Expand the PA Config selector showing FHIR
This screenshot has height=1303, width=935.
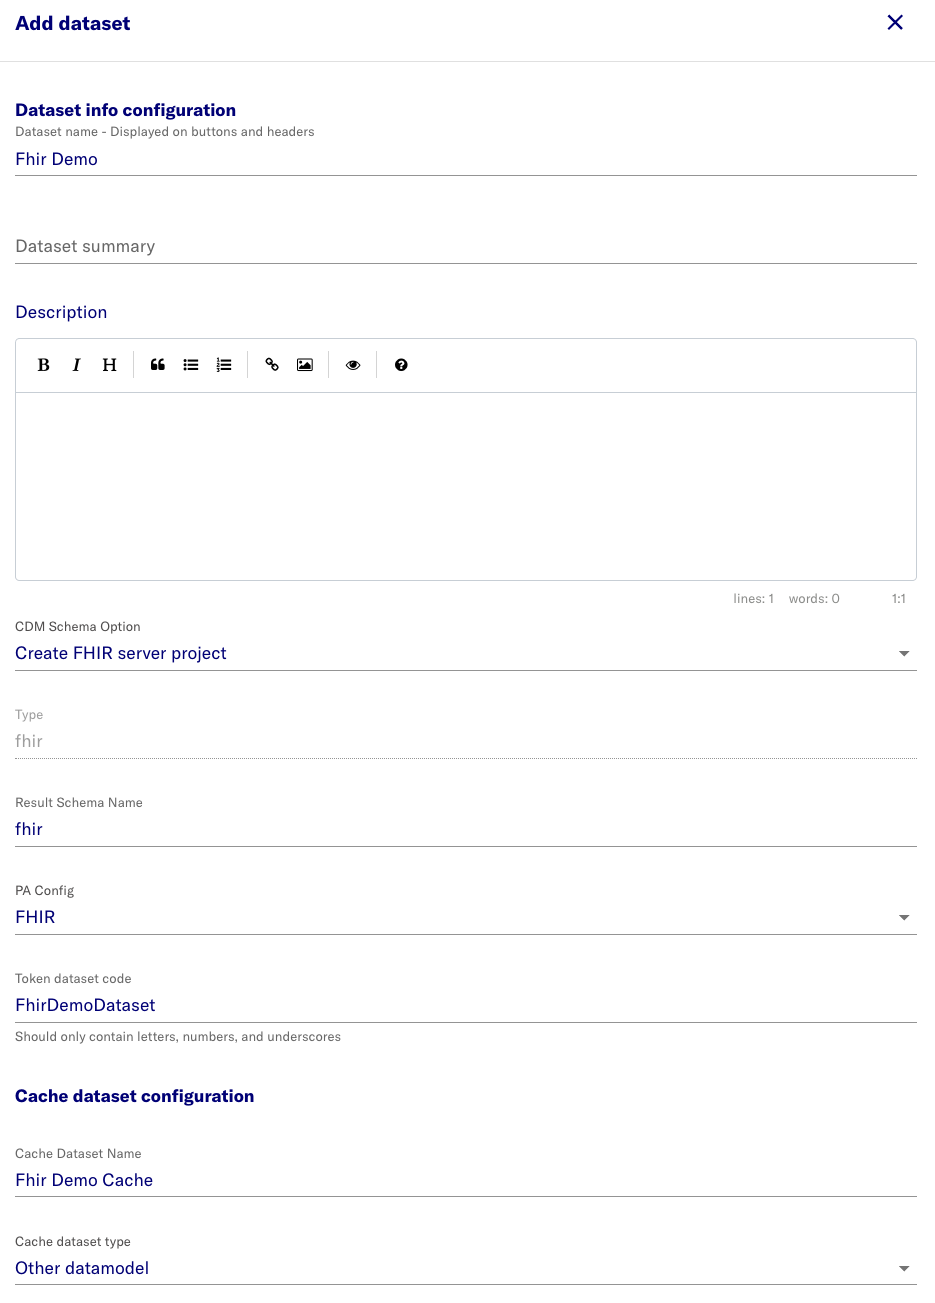(904, 917)
